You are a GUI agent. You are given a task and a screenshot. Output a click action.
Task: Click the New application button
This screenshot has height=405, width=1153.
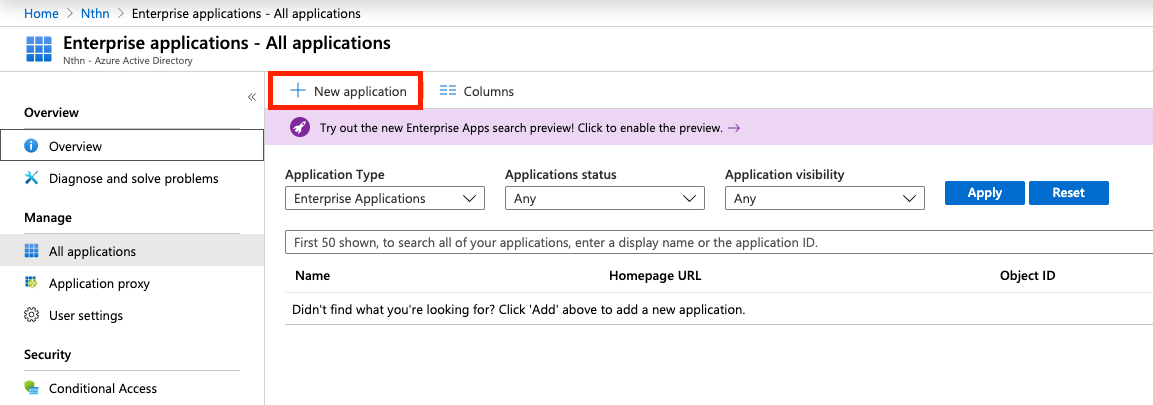click(348, 91)
